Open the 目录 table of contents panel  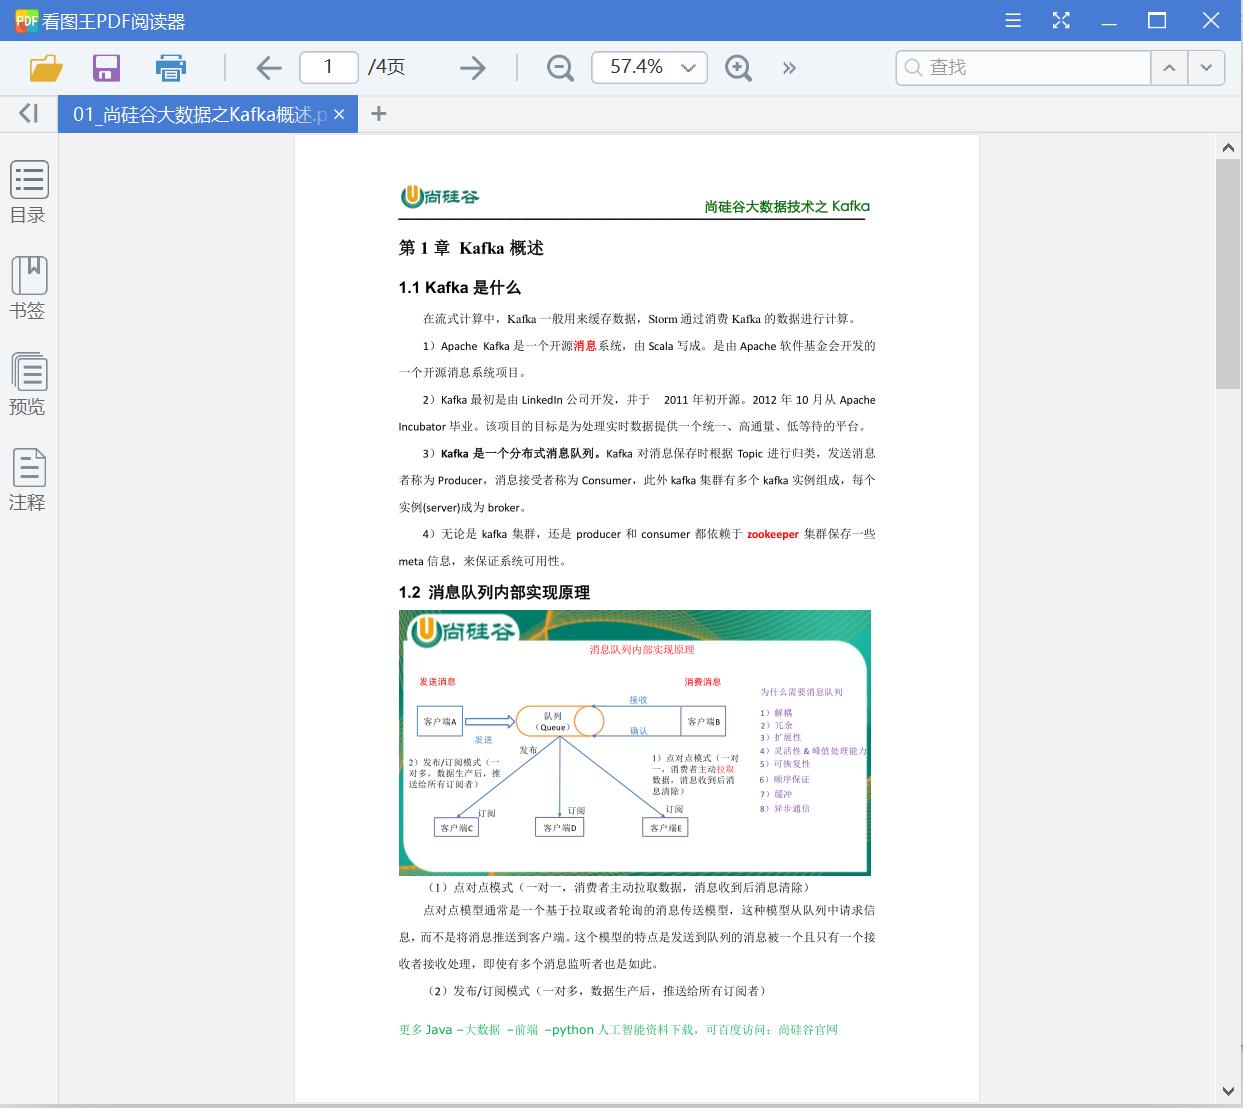pos(28,193)
